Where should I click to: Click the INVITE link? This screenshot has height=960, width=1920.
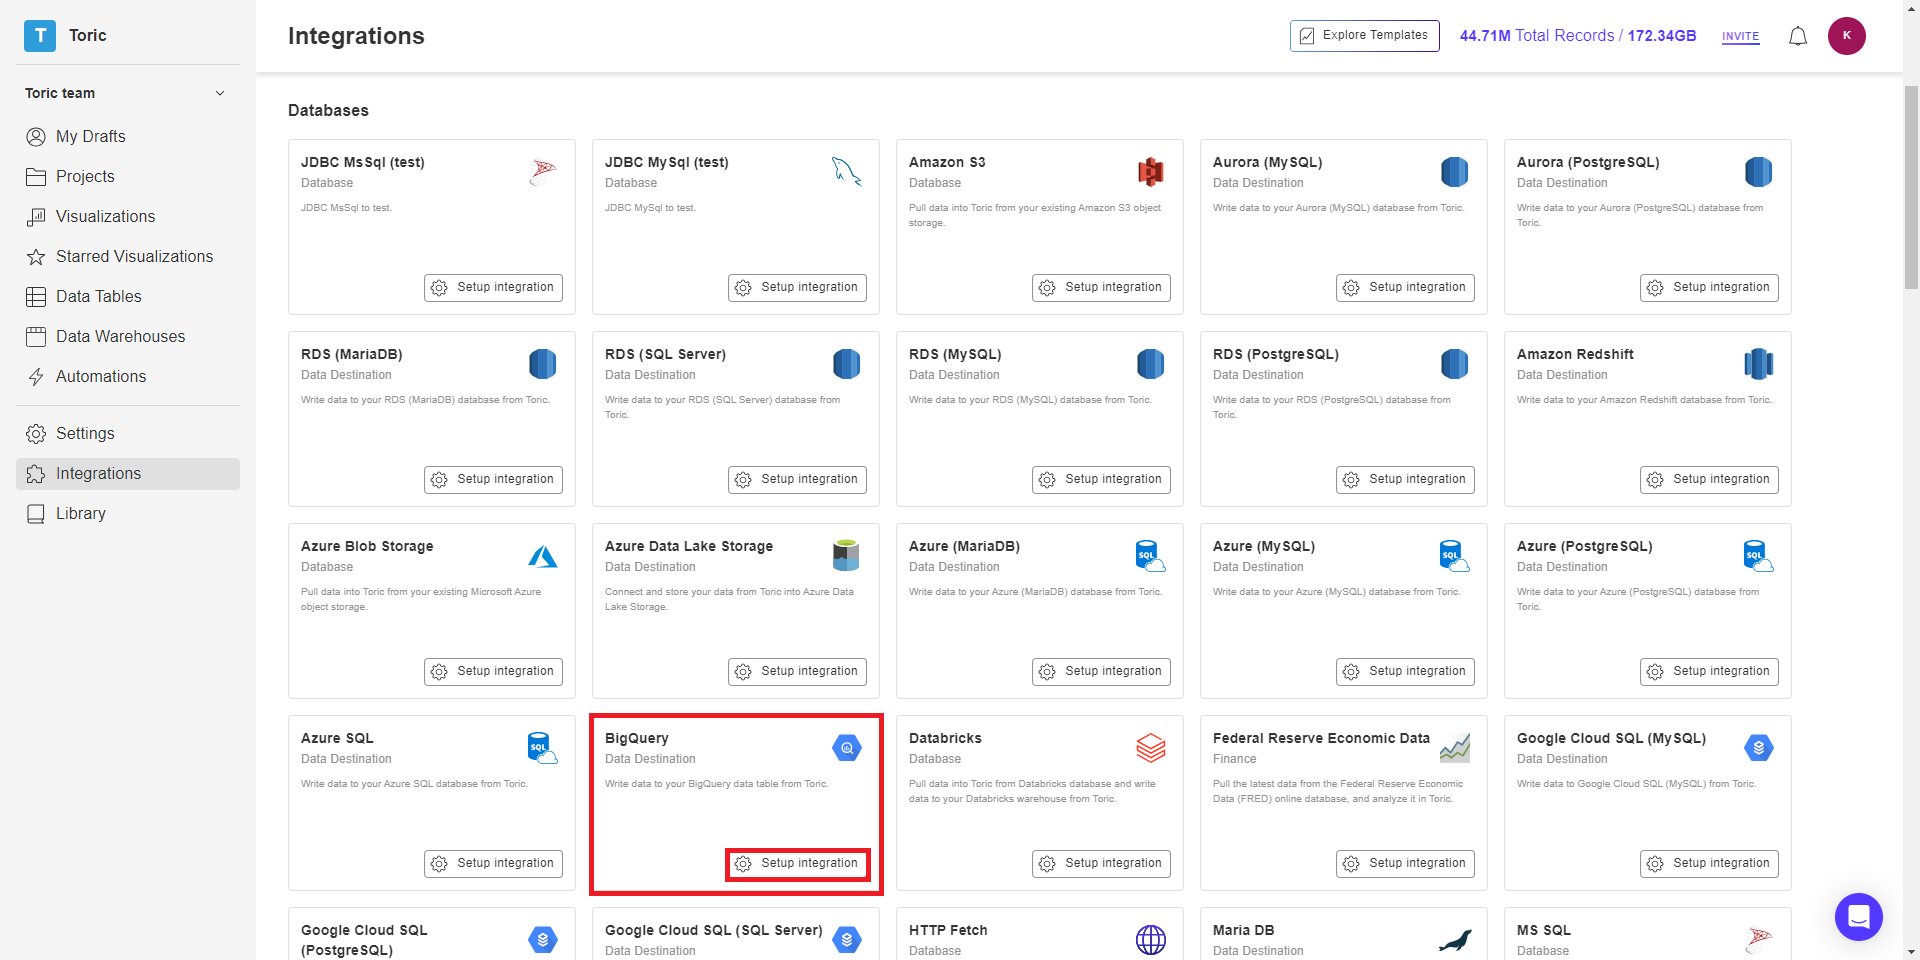coord(1740,36)
